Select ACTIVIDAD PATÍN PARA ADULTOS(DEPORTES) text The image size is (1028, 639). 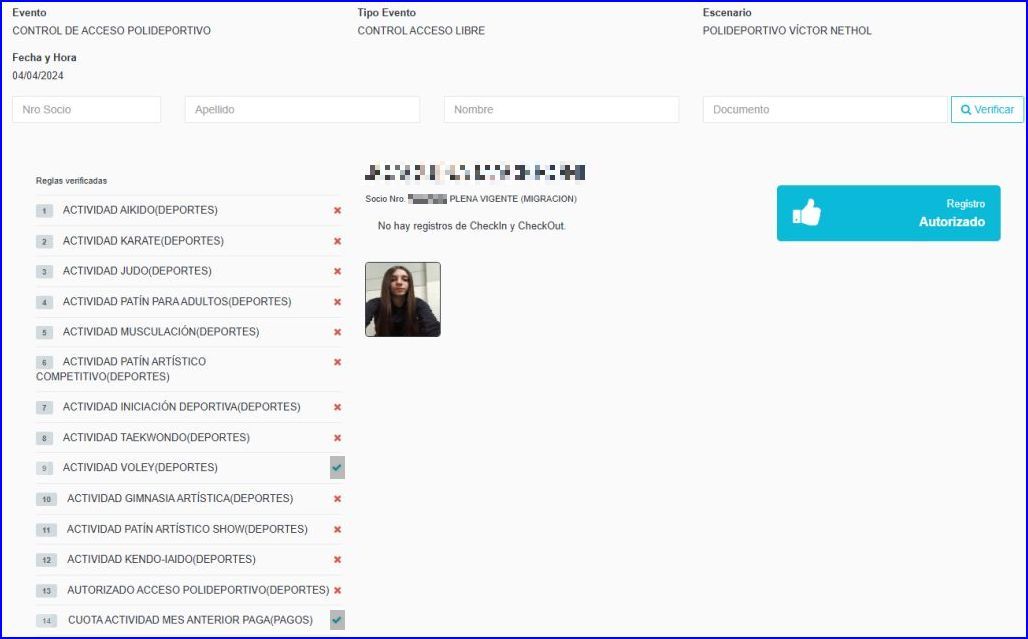[177, 302]
